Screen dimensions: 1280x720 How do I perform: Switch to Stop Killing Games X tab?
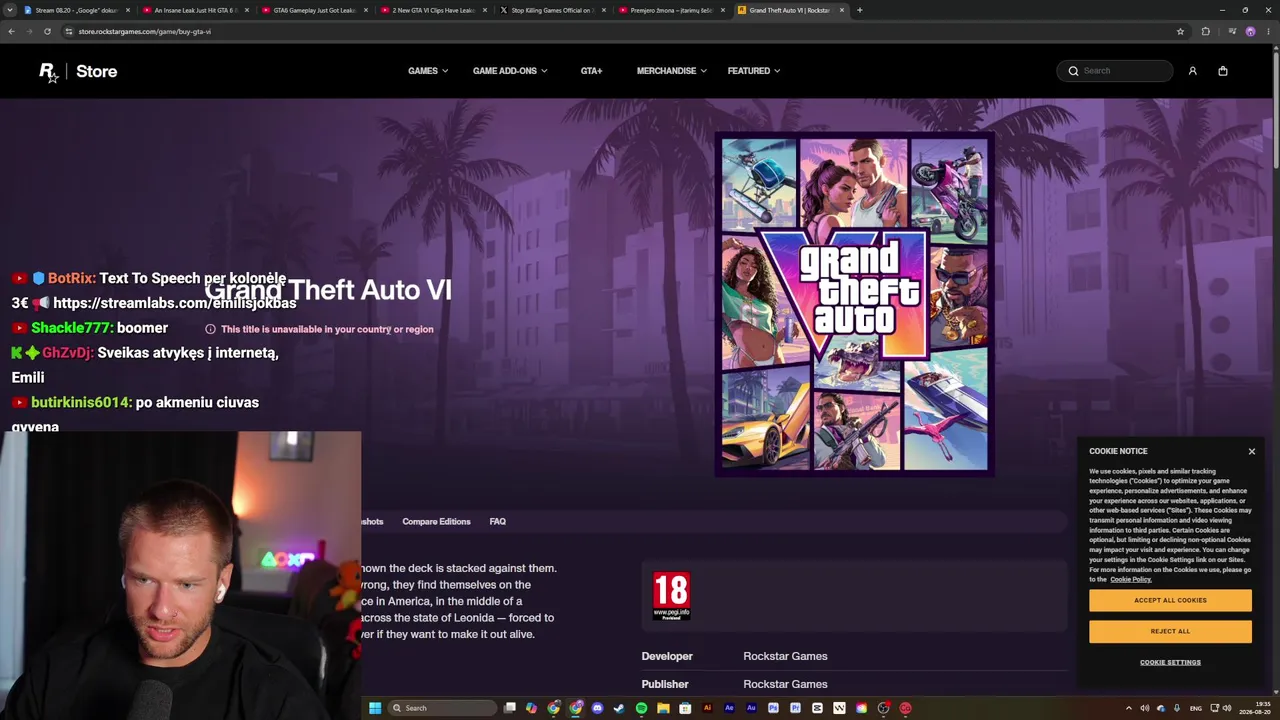tap(551, 10)
